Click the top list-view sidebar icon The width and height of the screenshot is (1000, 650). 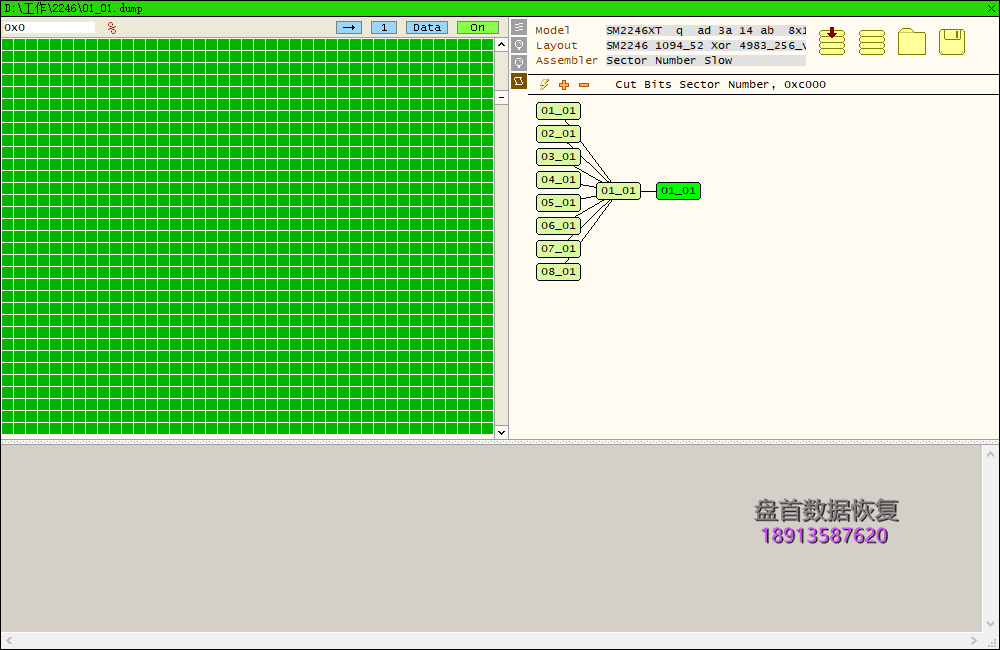519,27
